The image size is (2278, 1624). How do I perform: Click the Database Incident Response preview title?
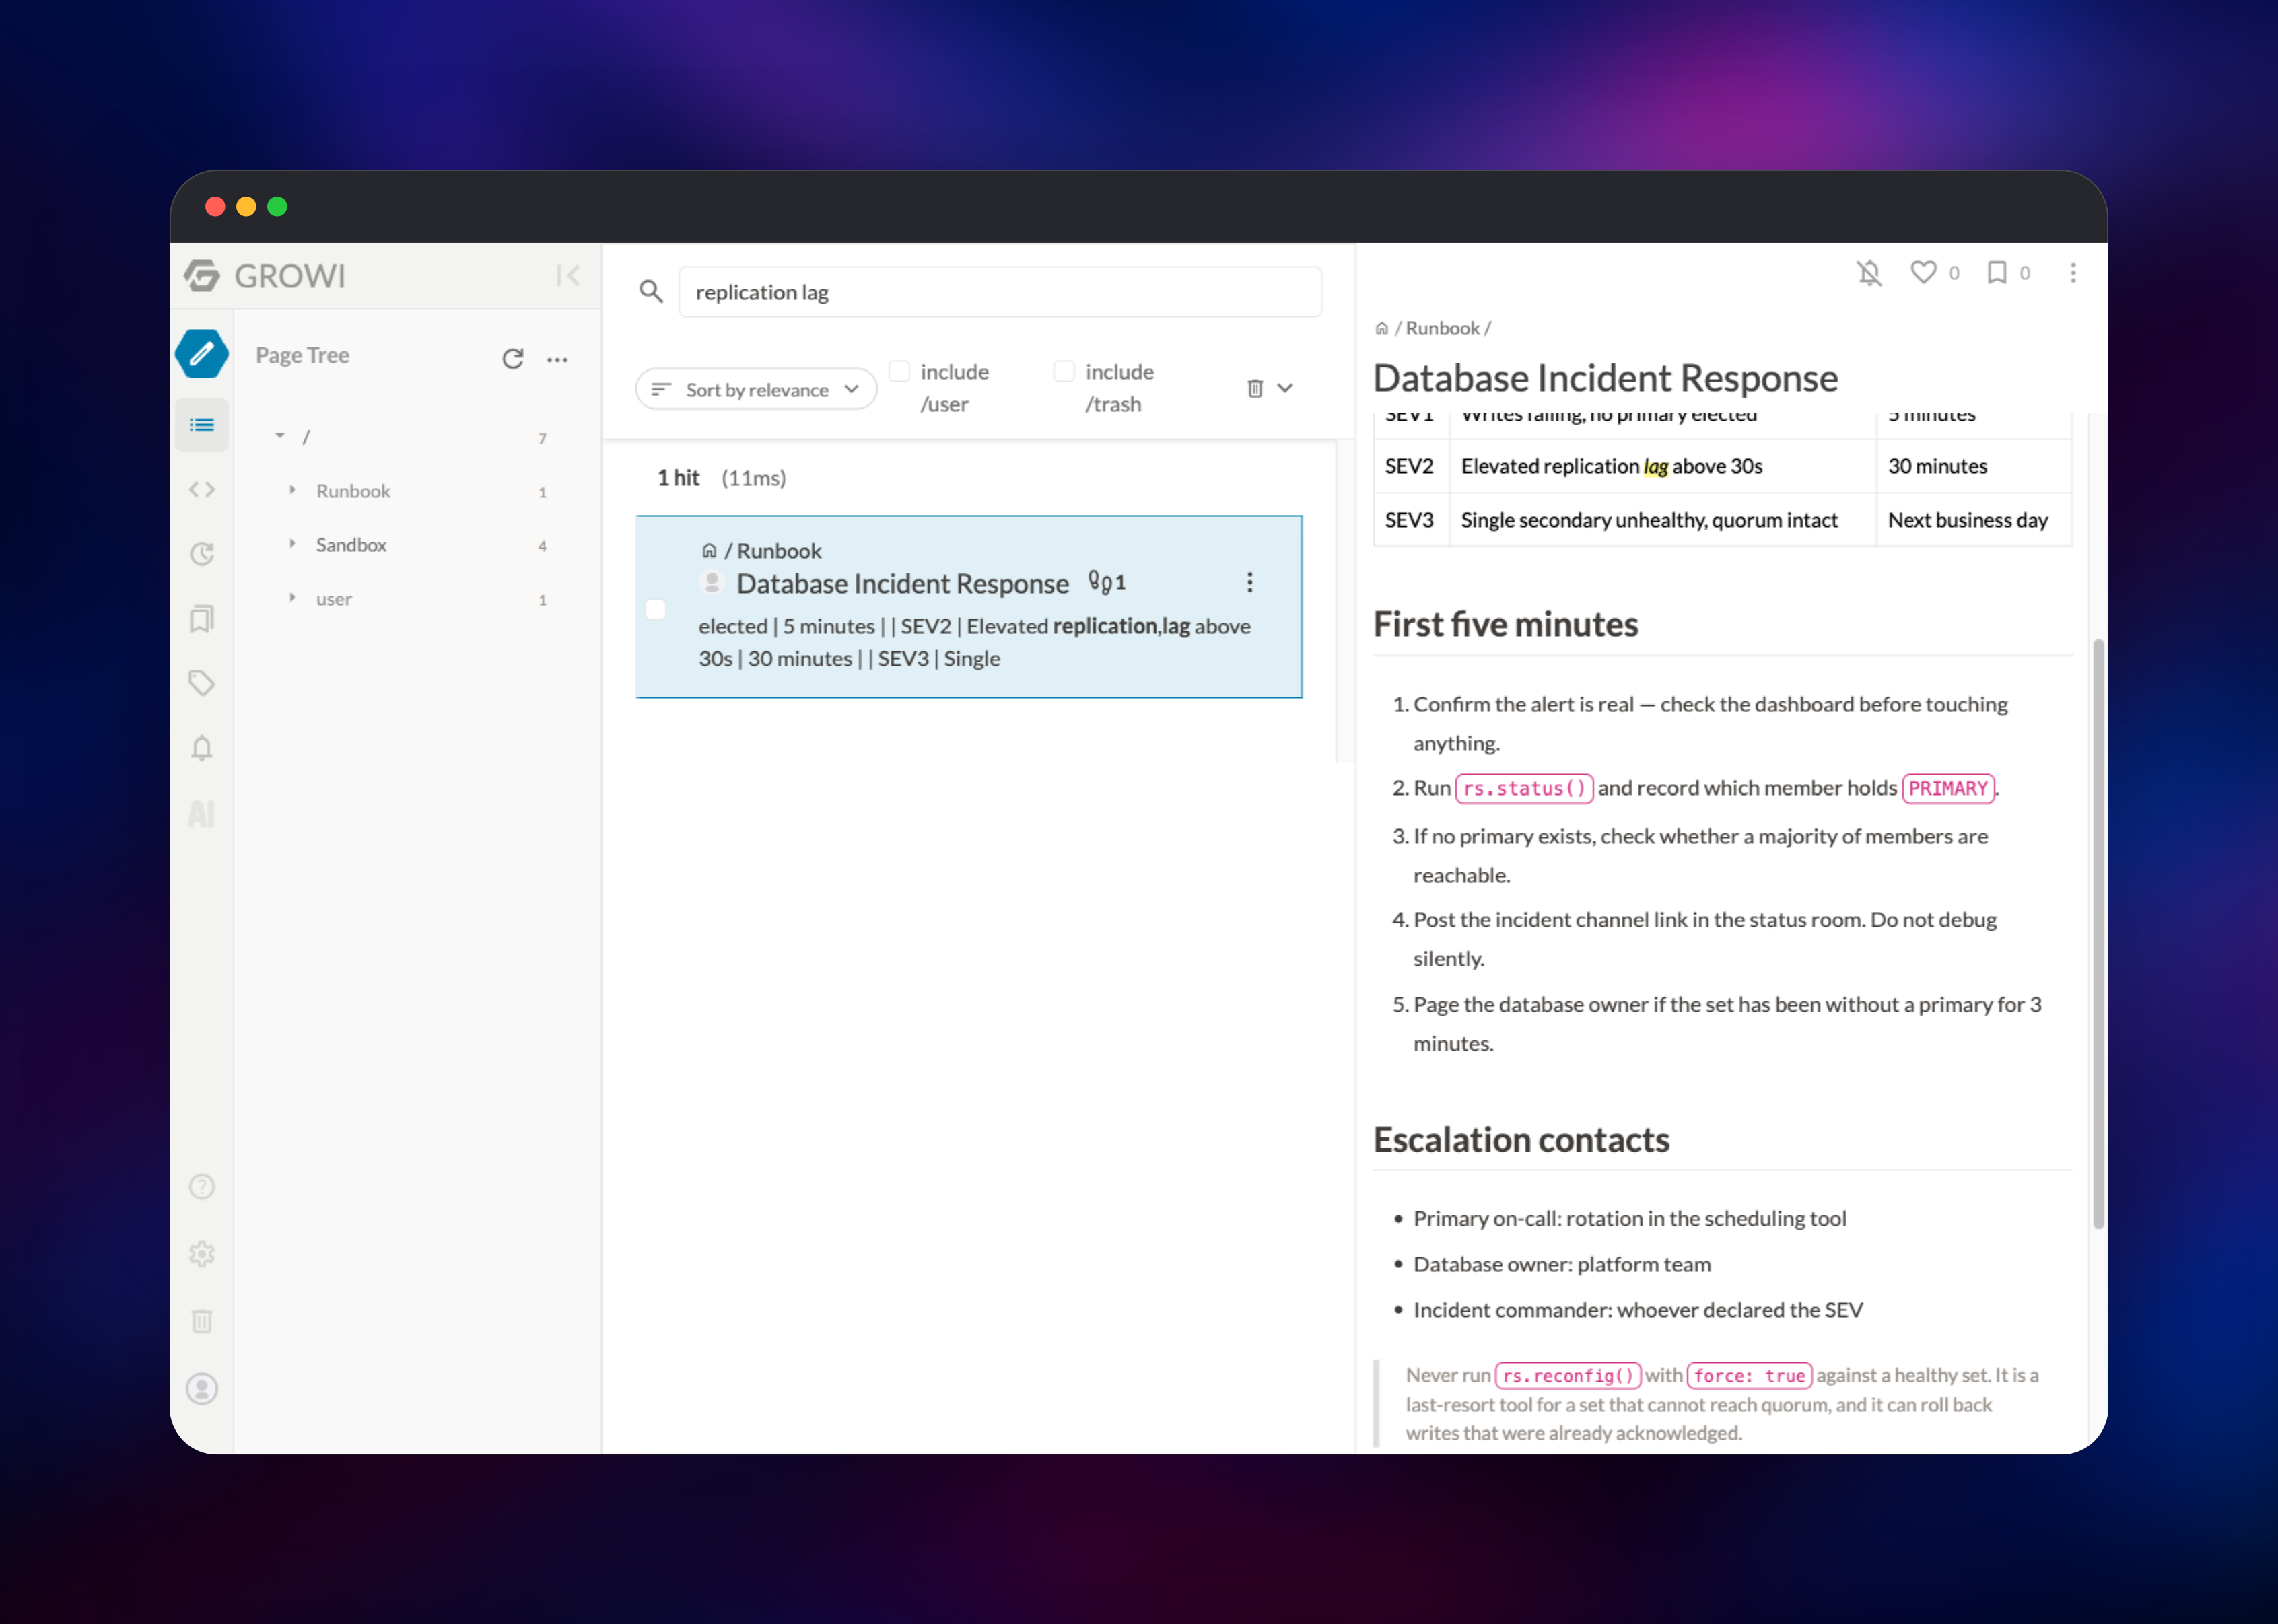[x=1605, y=378]
